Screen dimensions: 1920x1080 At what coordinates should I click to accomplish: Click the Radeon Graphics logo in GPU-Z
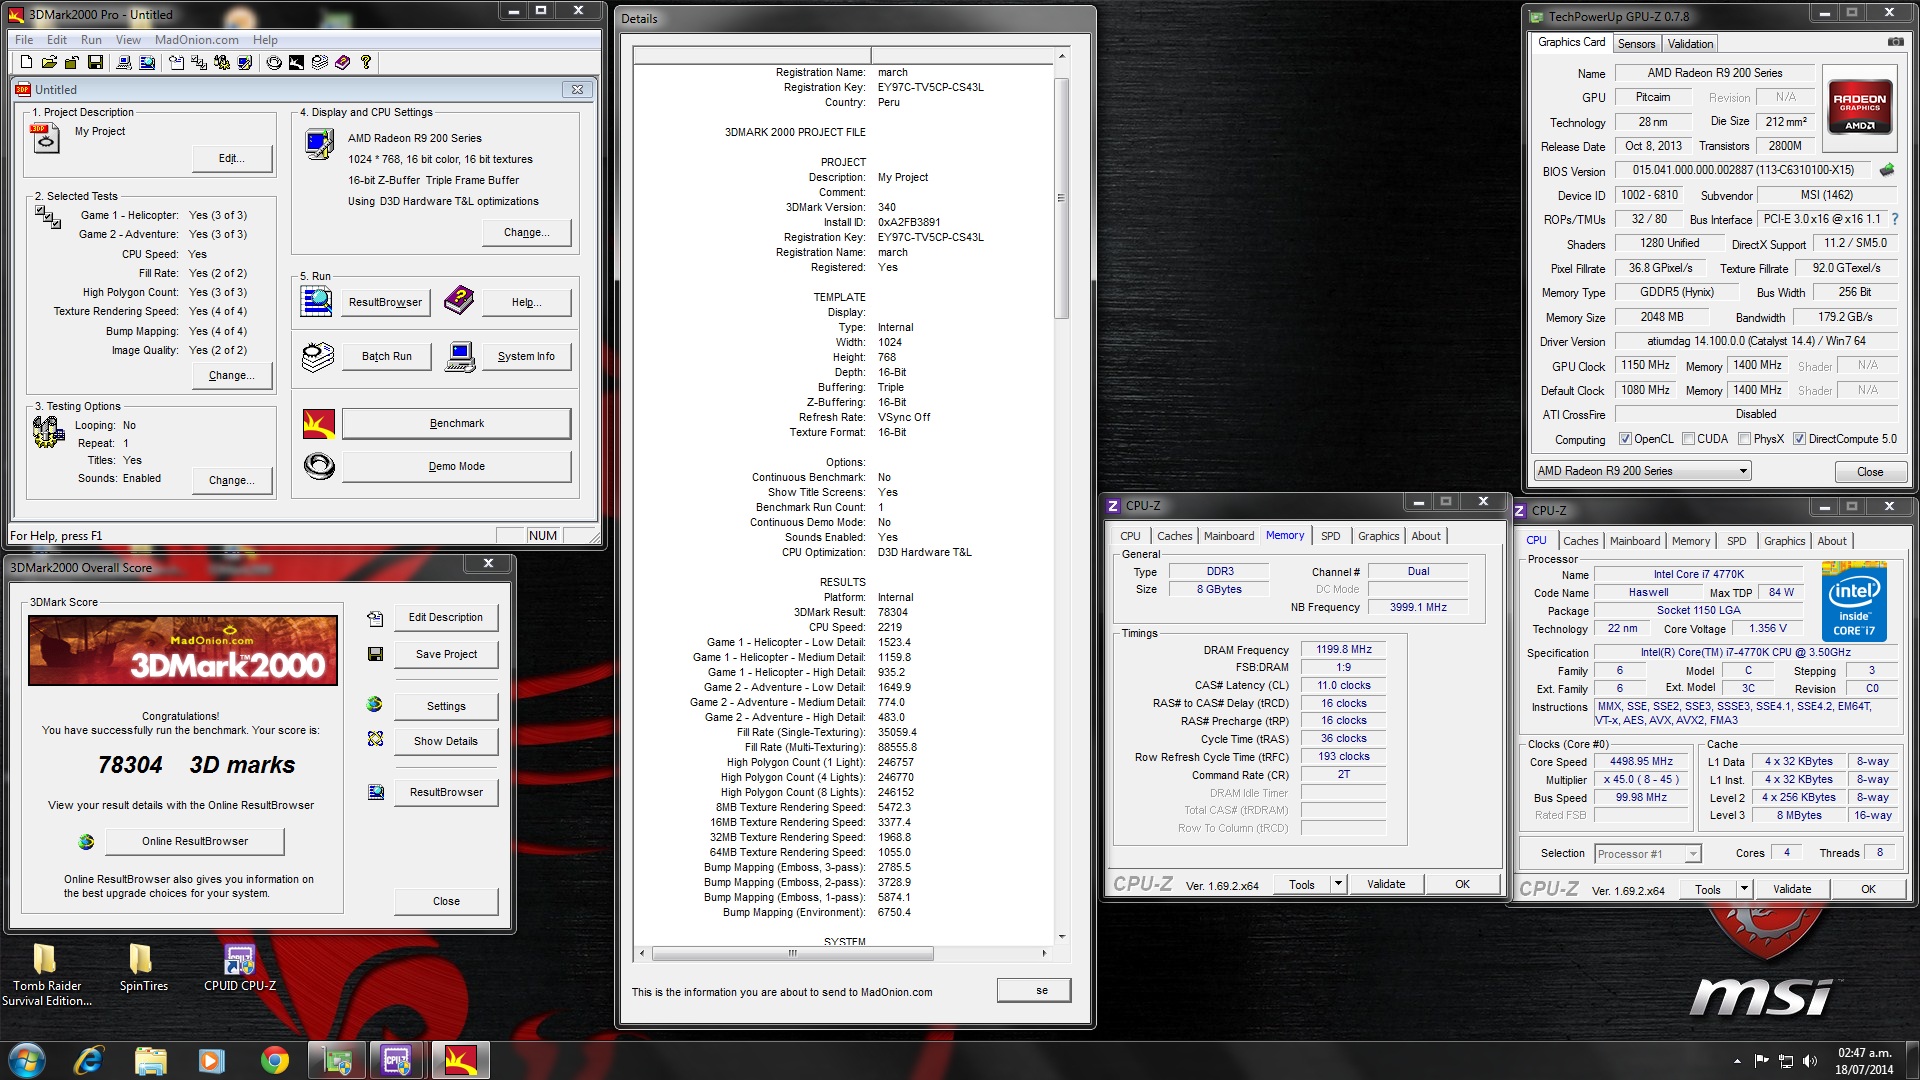pos(1859,106)
